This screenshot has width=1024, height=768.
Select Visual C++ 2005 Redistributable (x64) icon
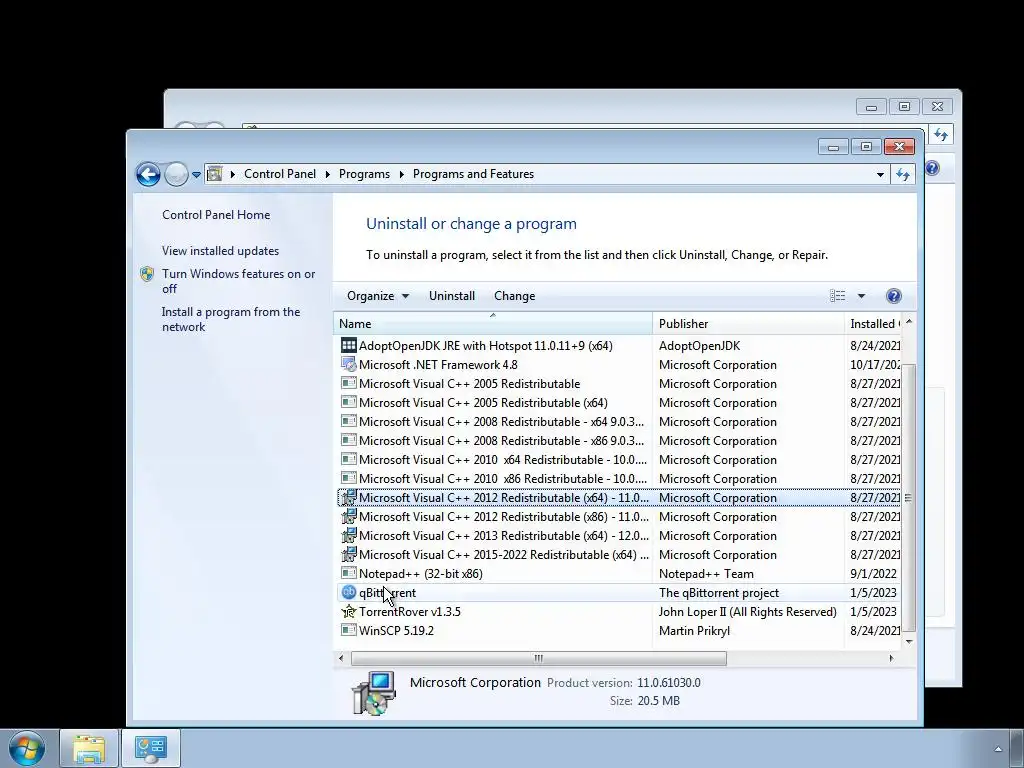pyautogui.click(x=349, y=402)
